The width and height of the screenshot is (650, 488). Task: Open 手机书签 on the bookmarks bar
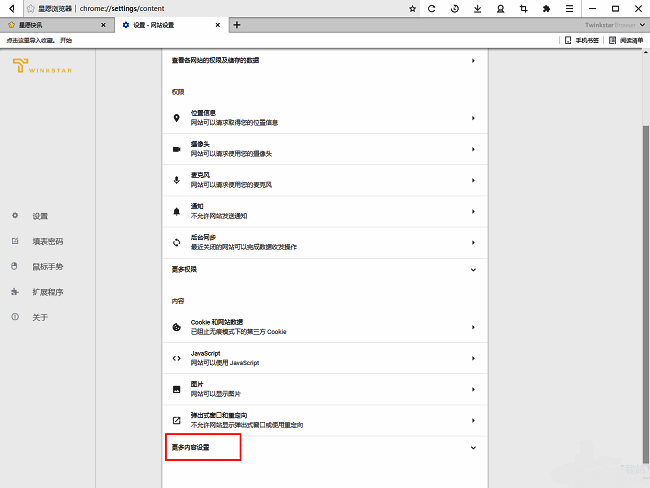point(582,41)
